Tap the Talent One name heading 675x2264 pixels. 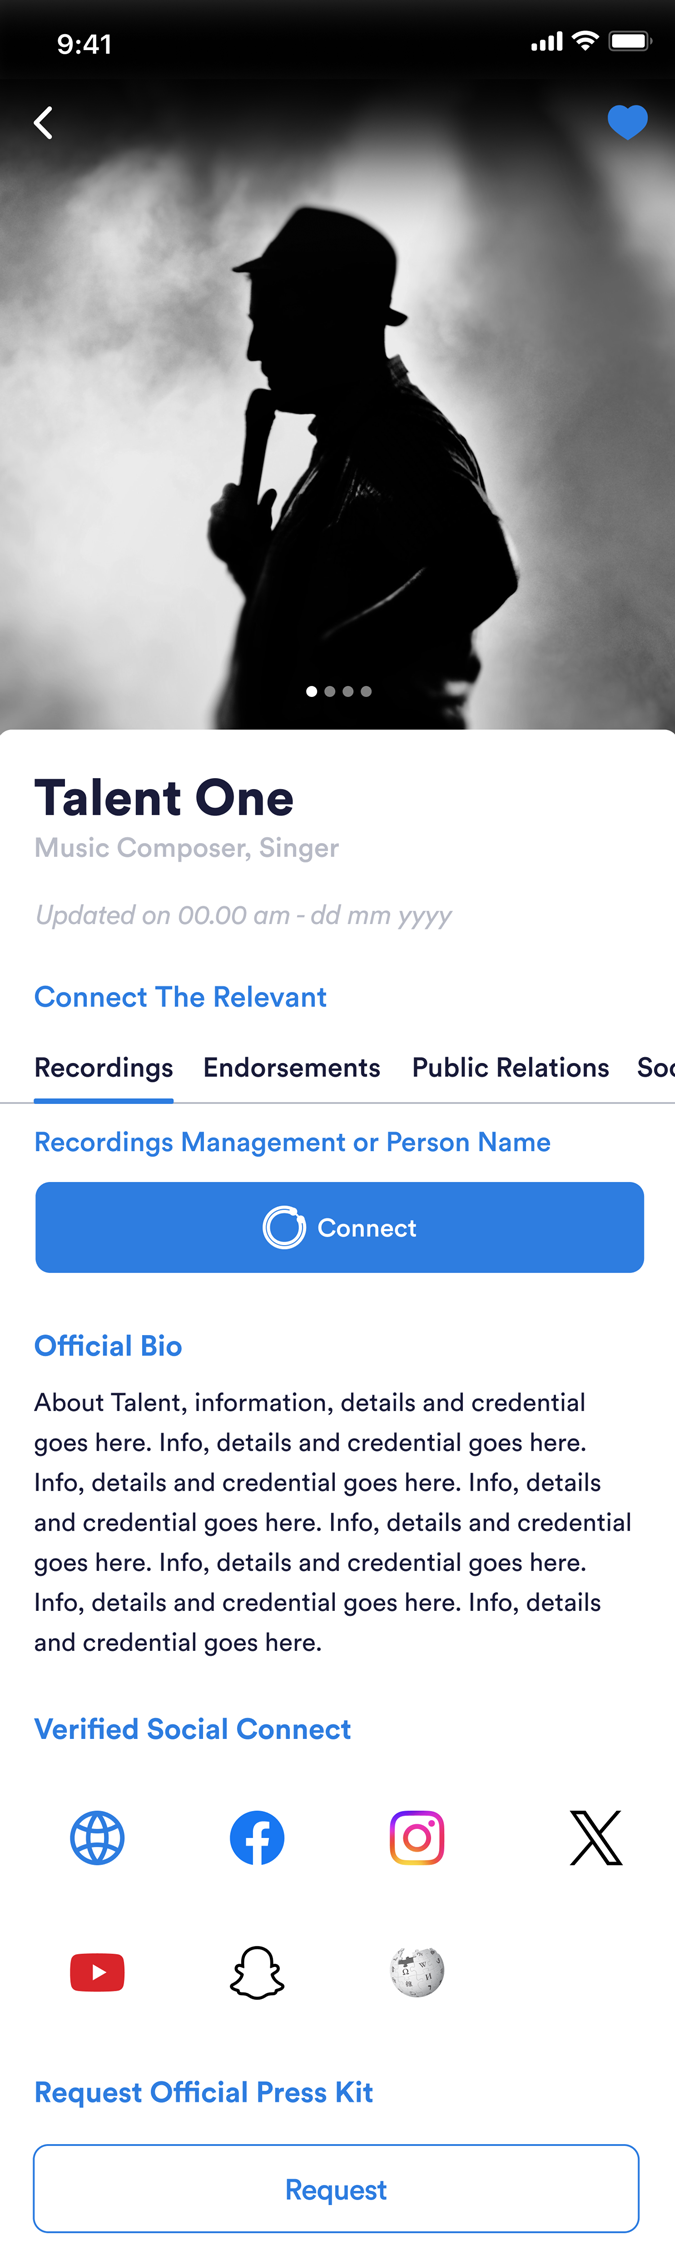(x=164, y=798)
